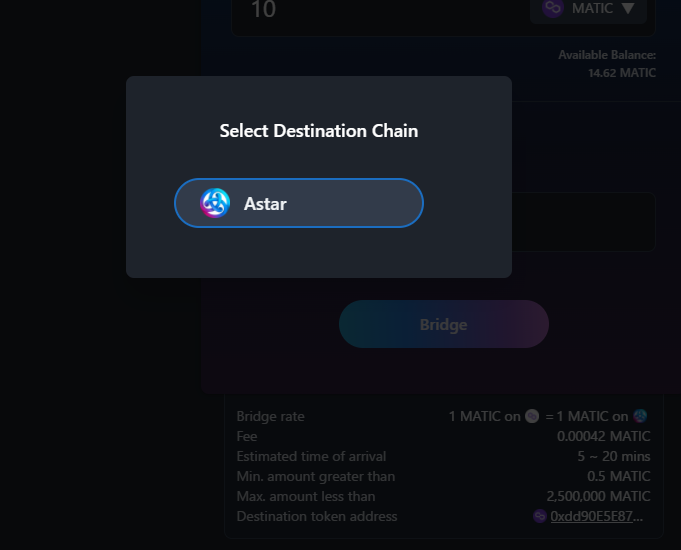The width and height of the screenshot is (681, 550).
Task: Click the Astar icon in bridge rate
Action: click(641, 416)
